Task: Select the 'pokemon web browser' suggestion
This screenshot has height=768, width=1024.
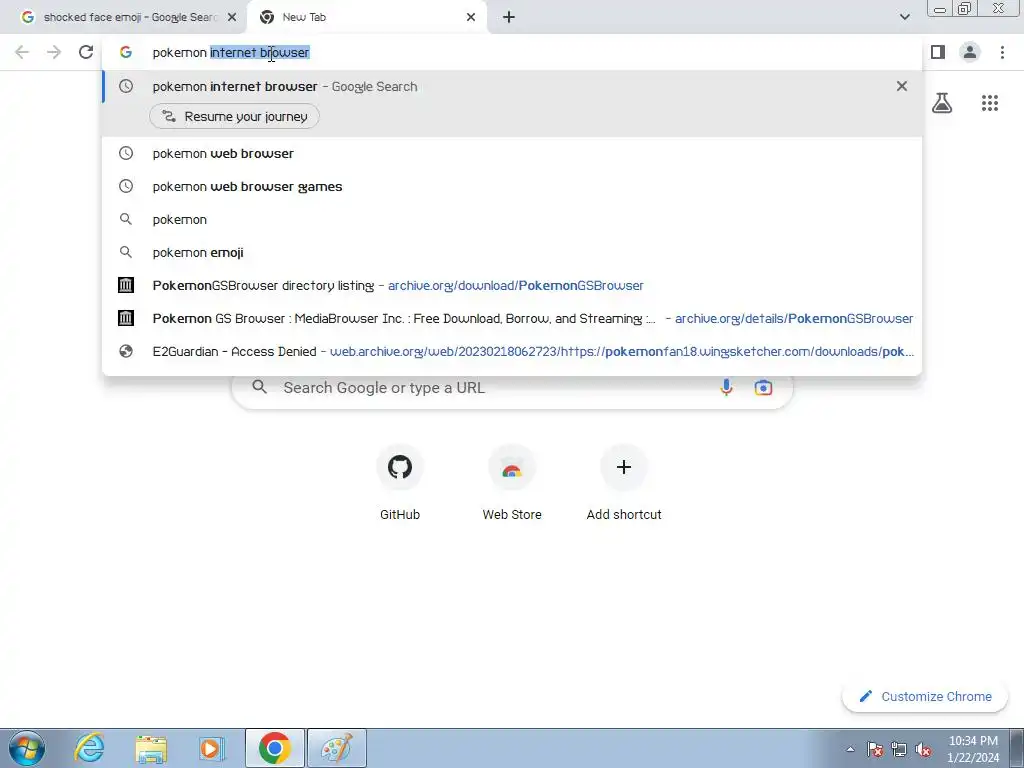Action: click(x=512, y=153)
